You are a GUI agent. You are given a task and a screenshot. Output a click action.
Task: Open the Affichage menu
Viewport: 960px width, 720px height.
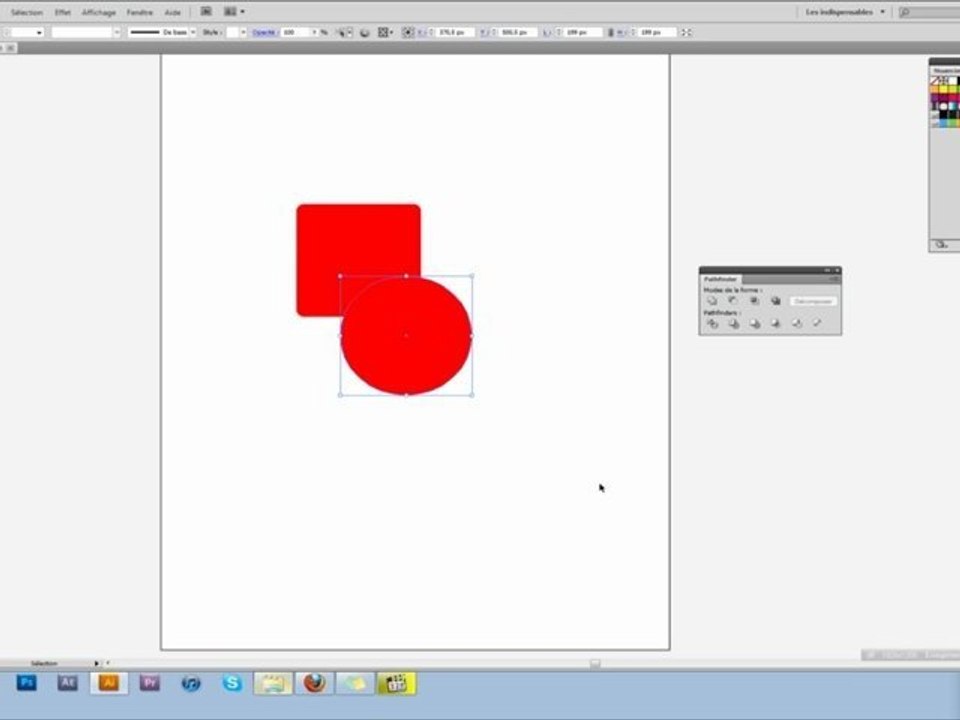pyautogui.click(x=99, y=12)
